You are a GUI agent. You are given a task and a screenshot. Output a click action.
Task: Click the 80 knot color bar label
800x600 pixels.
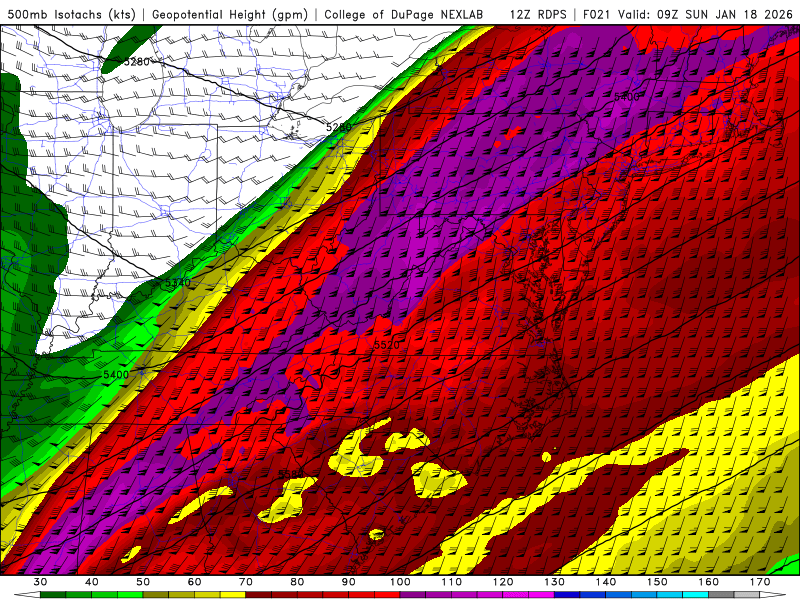[x=297, y=582]
